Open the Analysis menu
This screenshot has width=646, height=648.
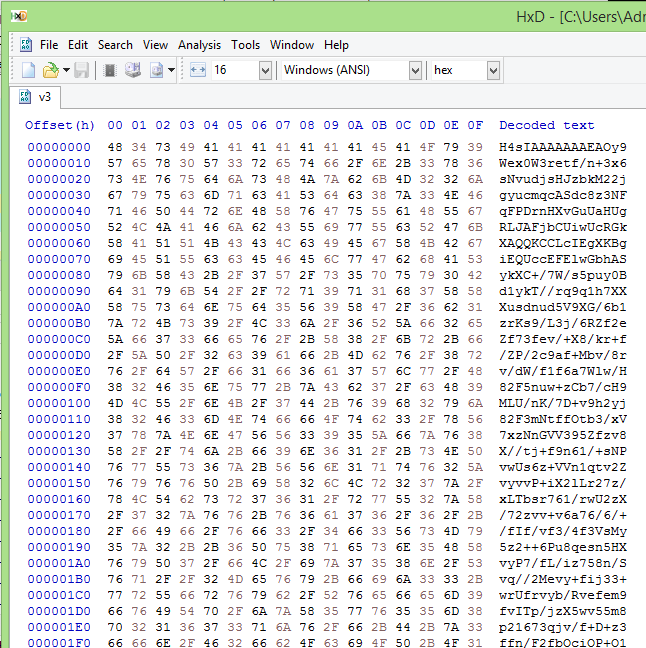coord(200,45)
